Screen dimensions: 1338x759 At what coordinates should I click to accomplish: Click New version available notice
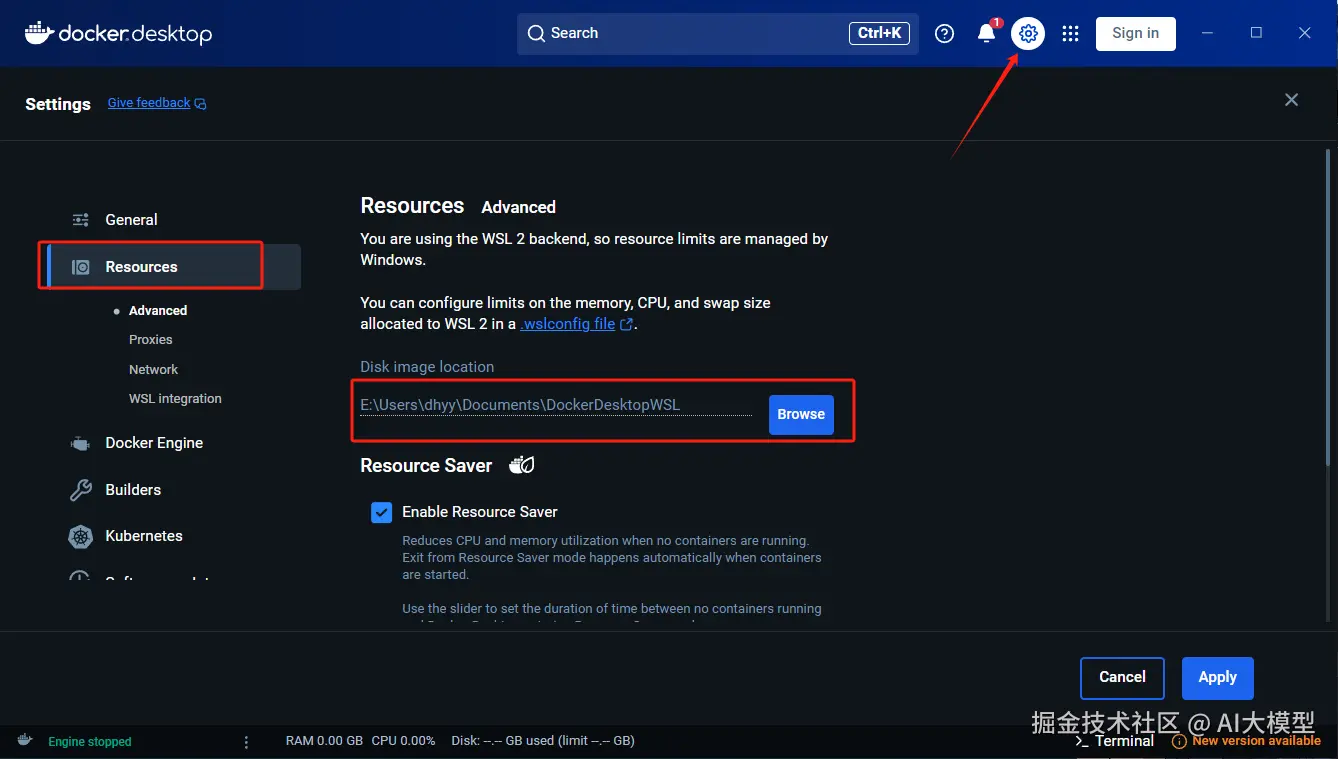(x=1256, y=741)
